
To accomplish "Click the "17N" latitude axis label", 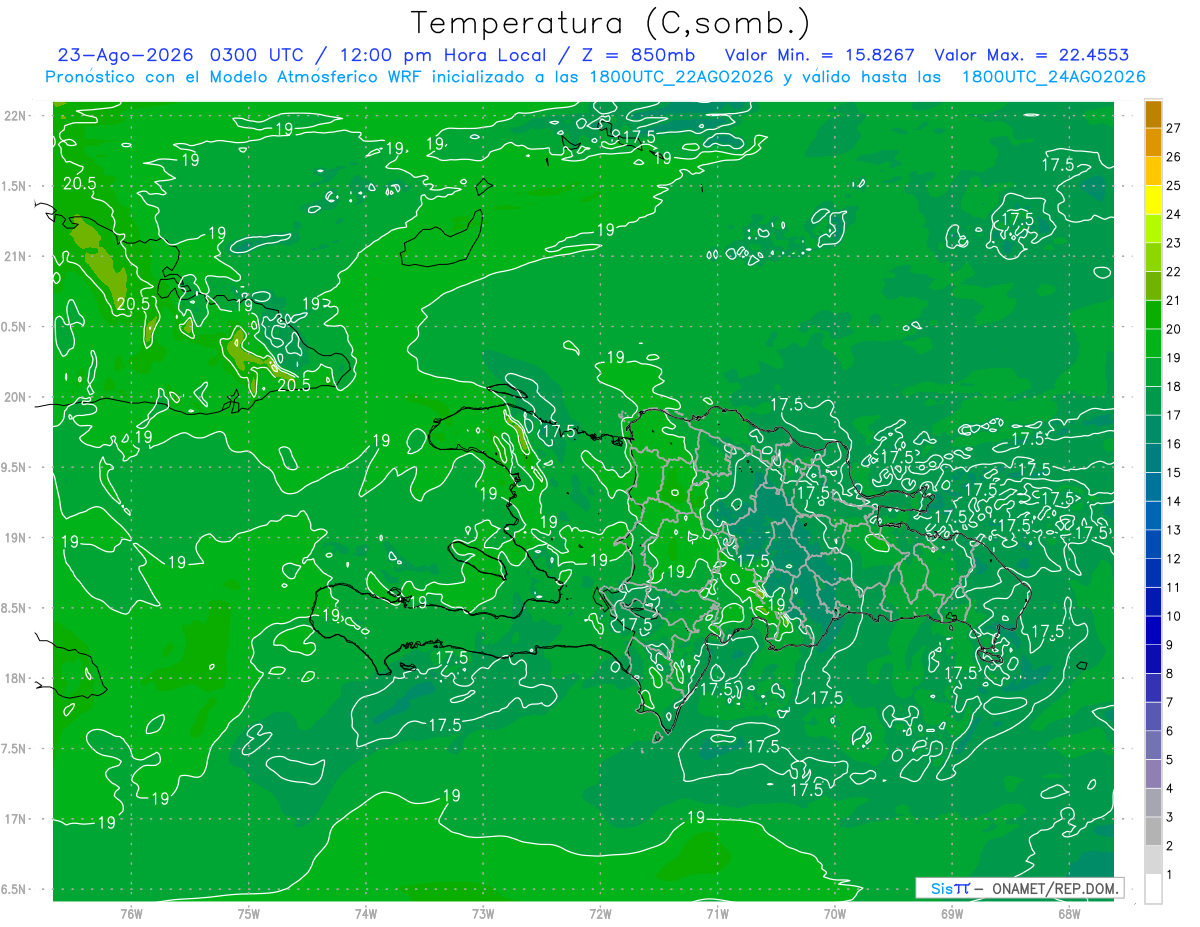I will (15, 819).
